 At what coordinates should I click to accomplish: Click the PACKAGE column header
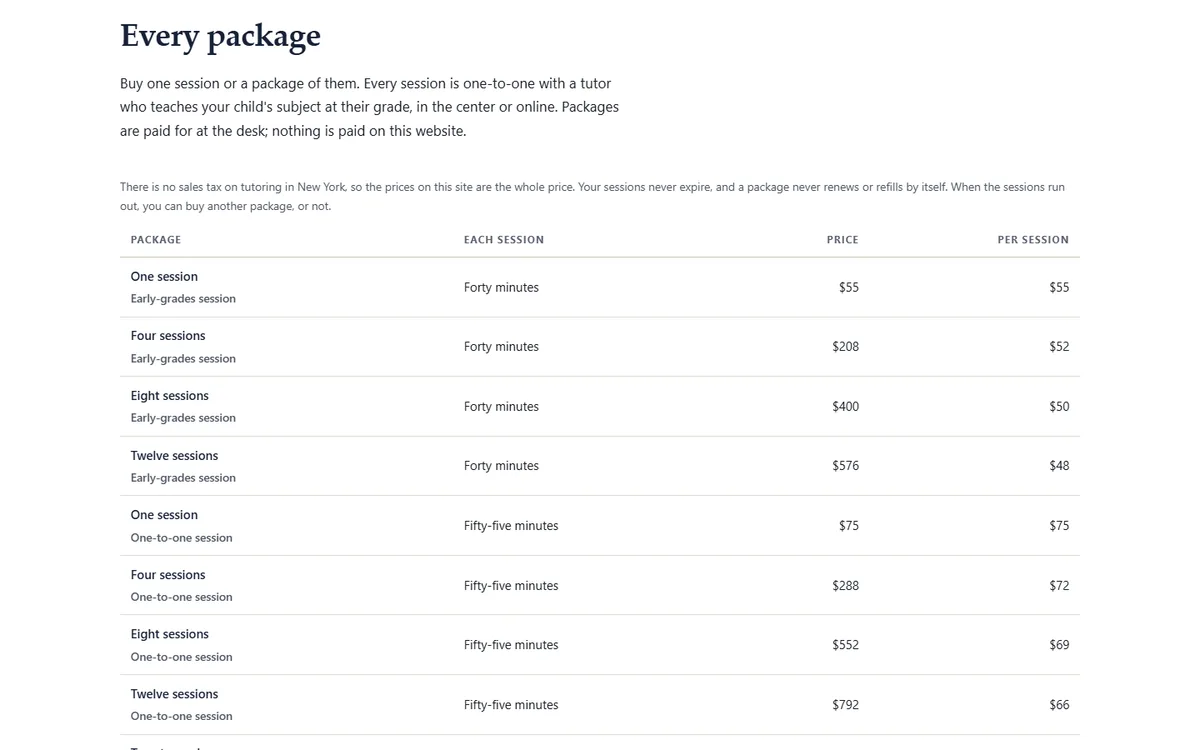point(156,240)
